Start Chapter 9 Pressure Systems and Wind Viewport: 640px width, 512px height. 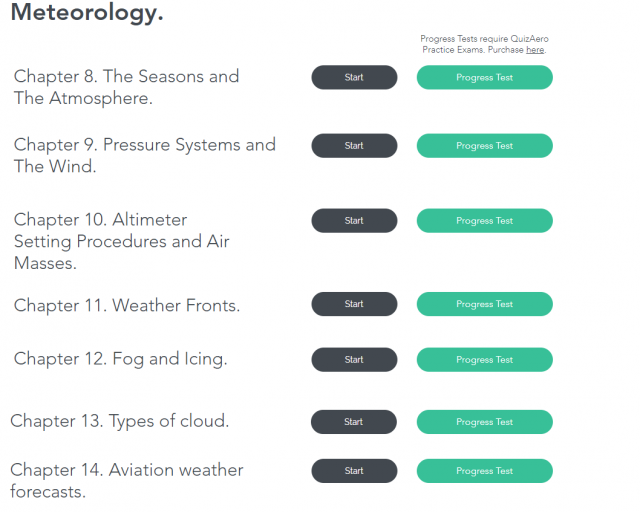354,146
